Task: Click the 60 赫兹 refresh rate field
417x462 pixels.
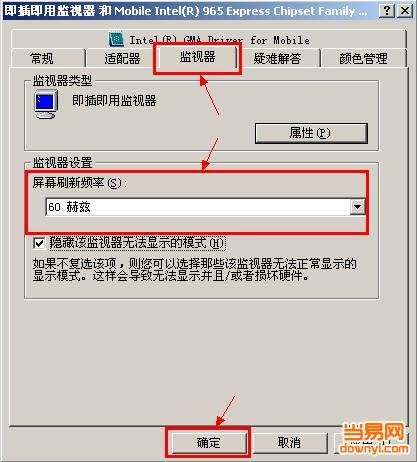Action: pos(205,207)
